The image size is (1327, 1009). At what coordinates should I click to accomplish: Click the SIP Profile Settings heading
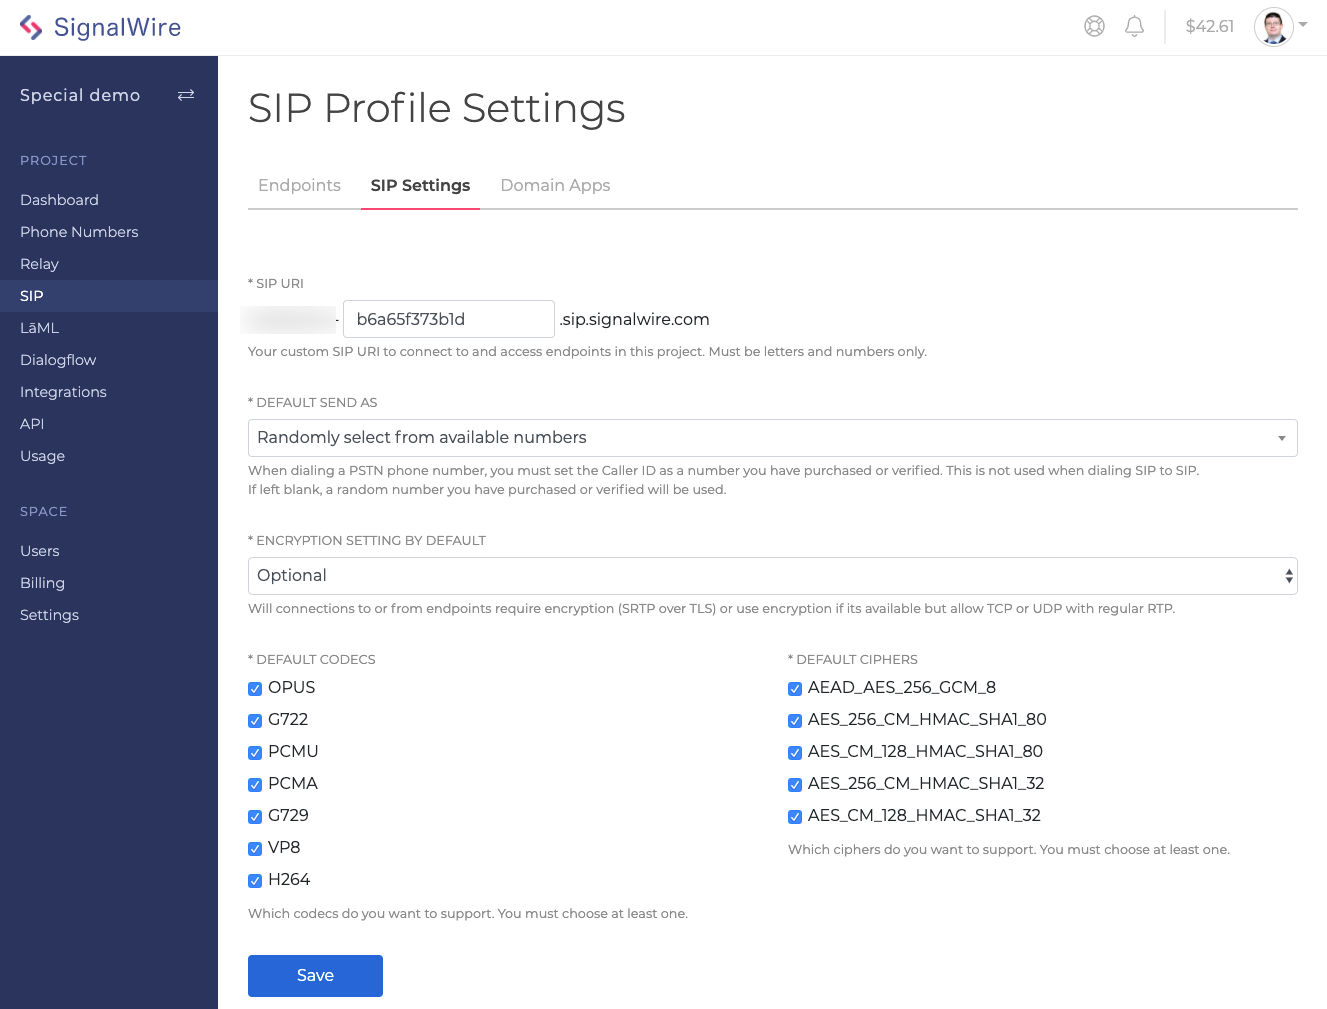[x=437, y=108]
